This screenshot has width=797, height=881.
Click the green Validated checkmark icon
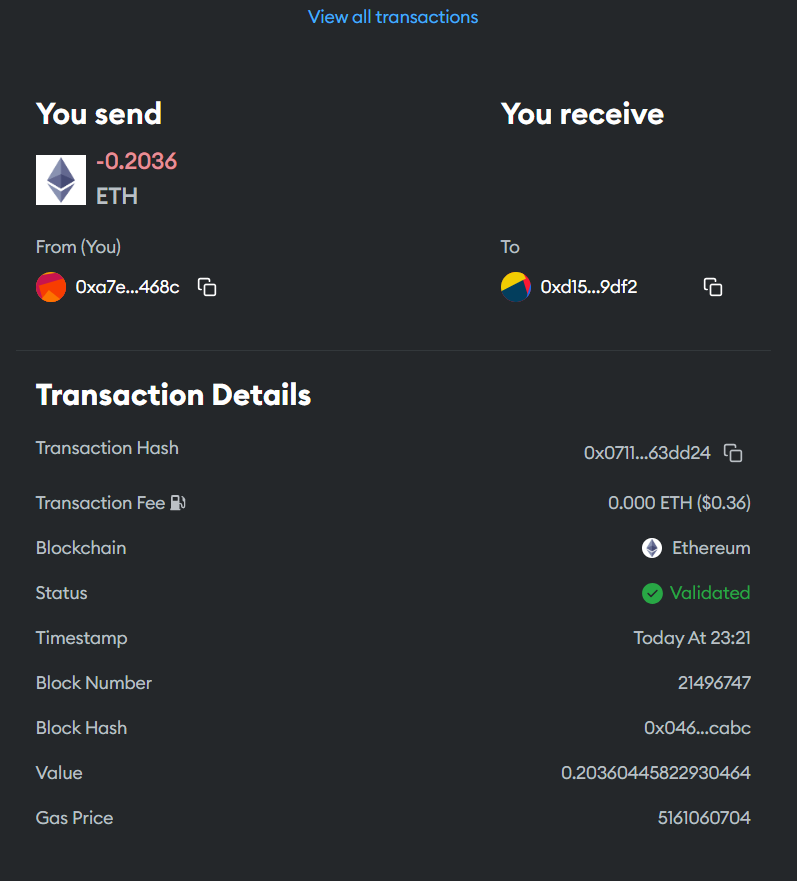click(x=652, y=593)
